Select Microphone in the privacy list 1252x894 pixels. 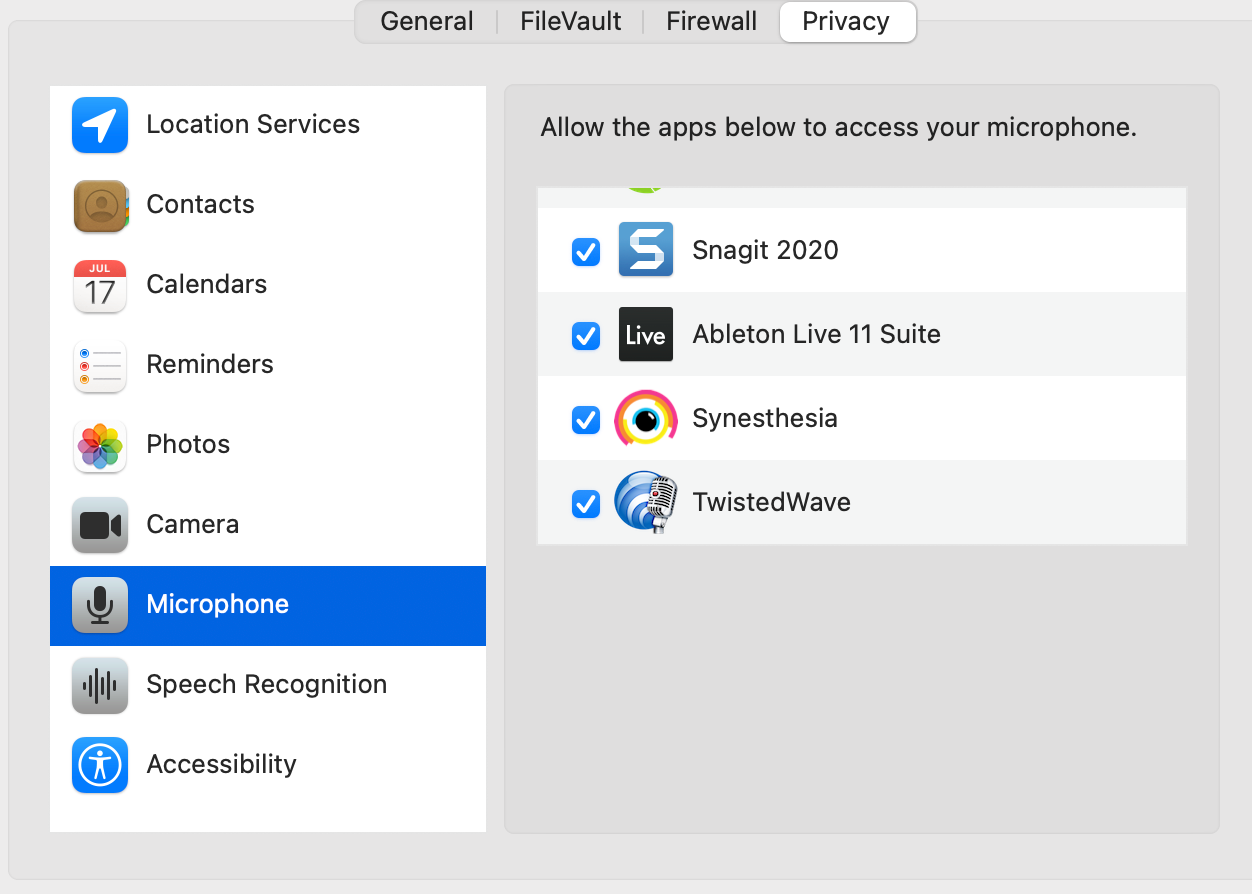[x=217, y=605]
